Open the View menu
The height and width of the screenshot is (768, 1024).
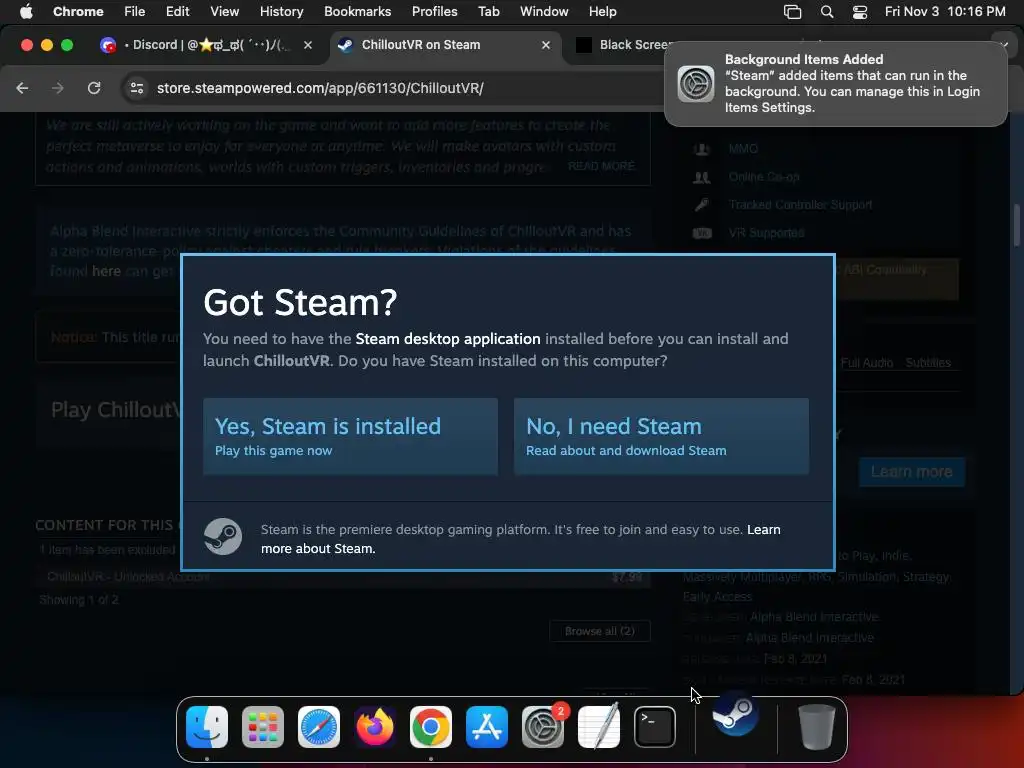[225, 11]
